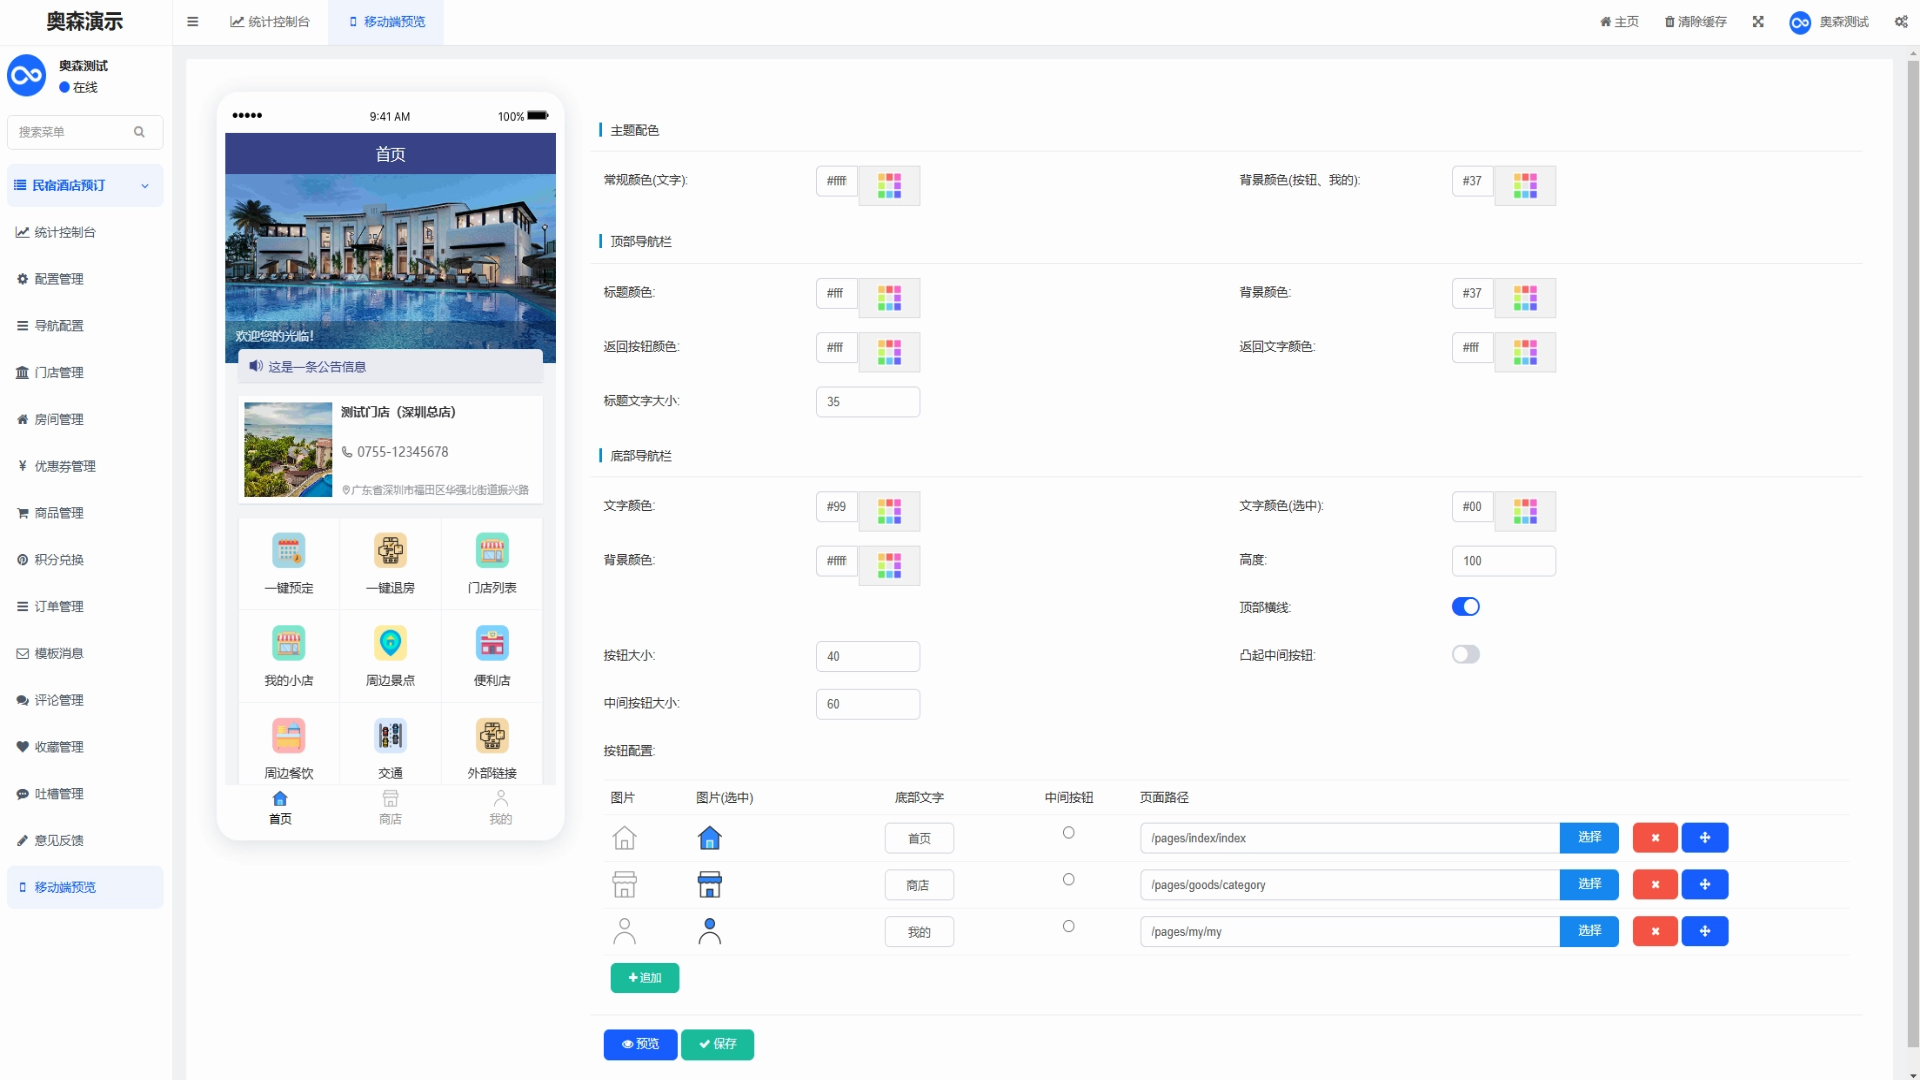Click the fullscreen expand icon in header

1758,21
